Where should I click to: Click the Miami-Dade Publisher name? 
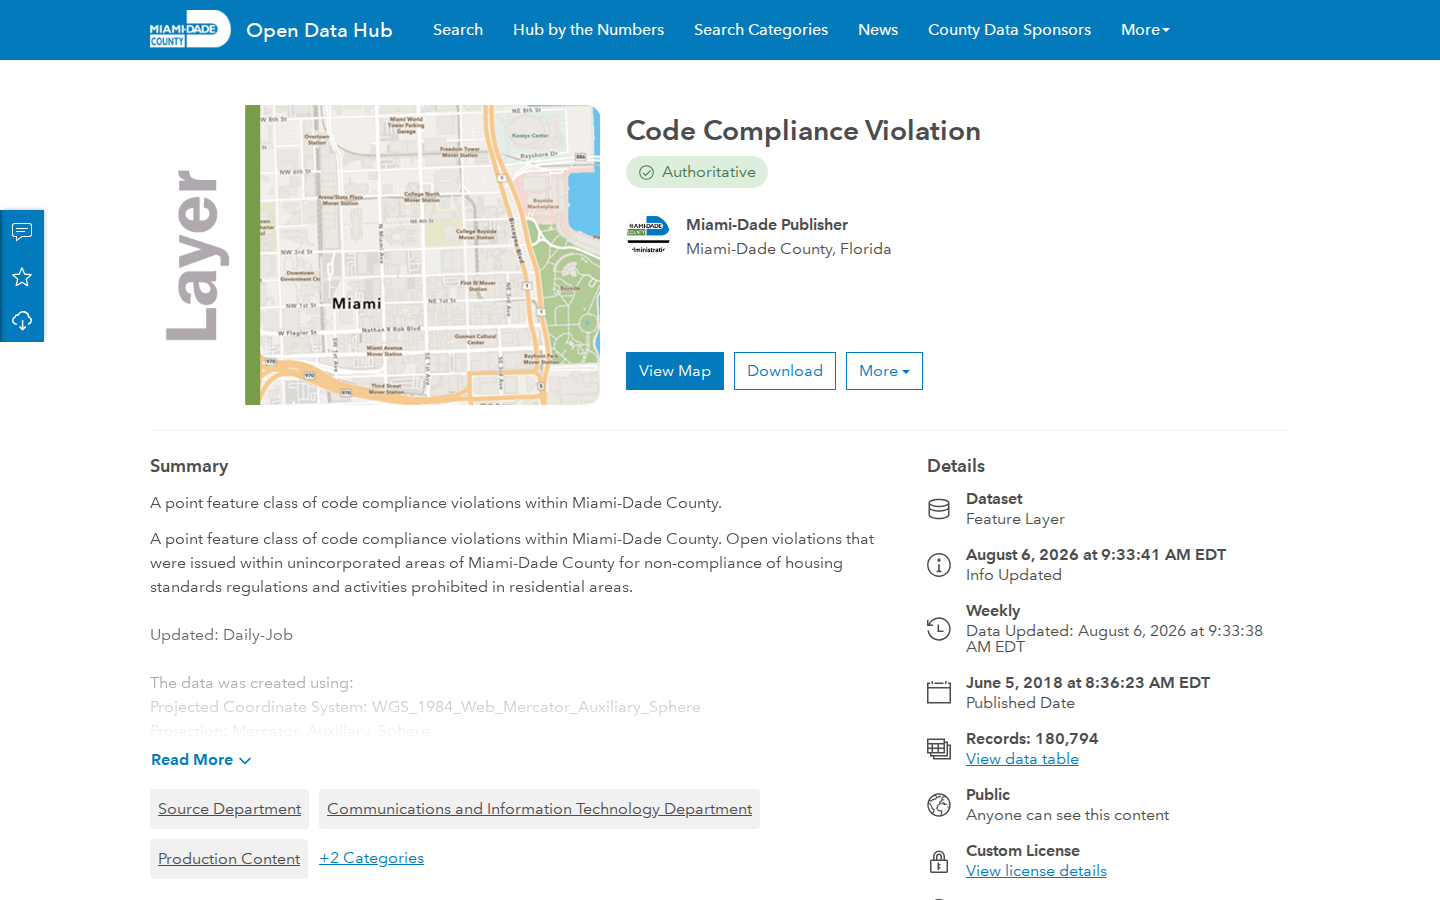(x=767, y=225)
